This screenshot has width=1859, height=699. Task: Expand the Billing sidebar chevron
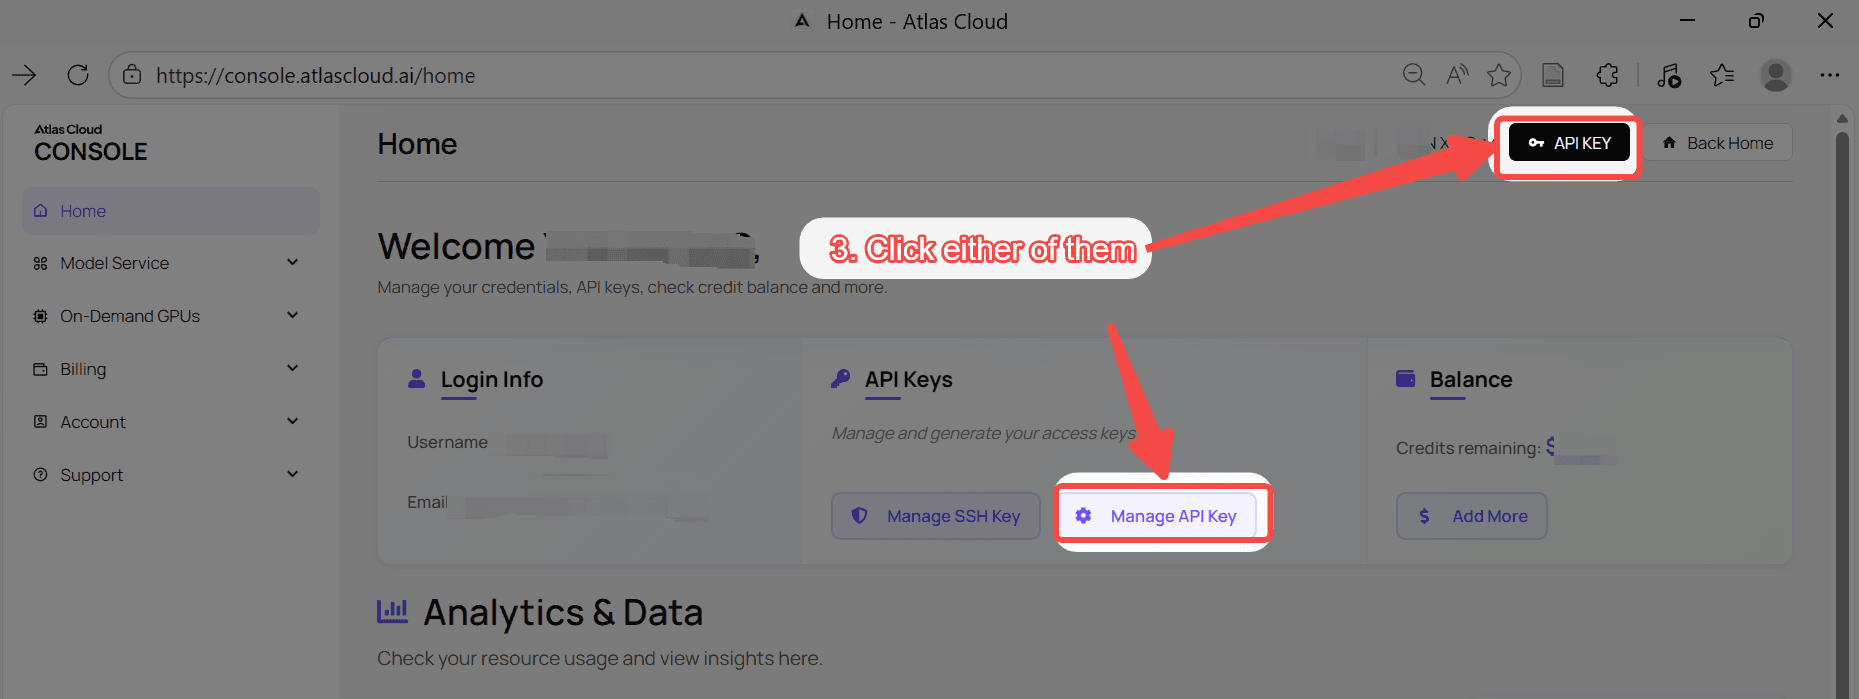(293, 368)
